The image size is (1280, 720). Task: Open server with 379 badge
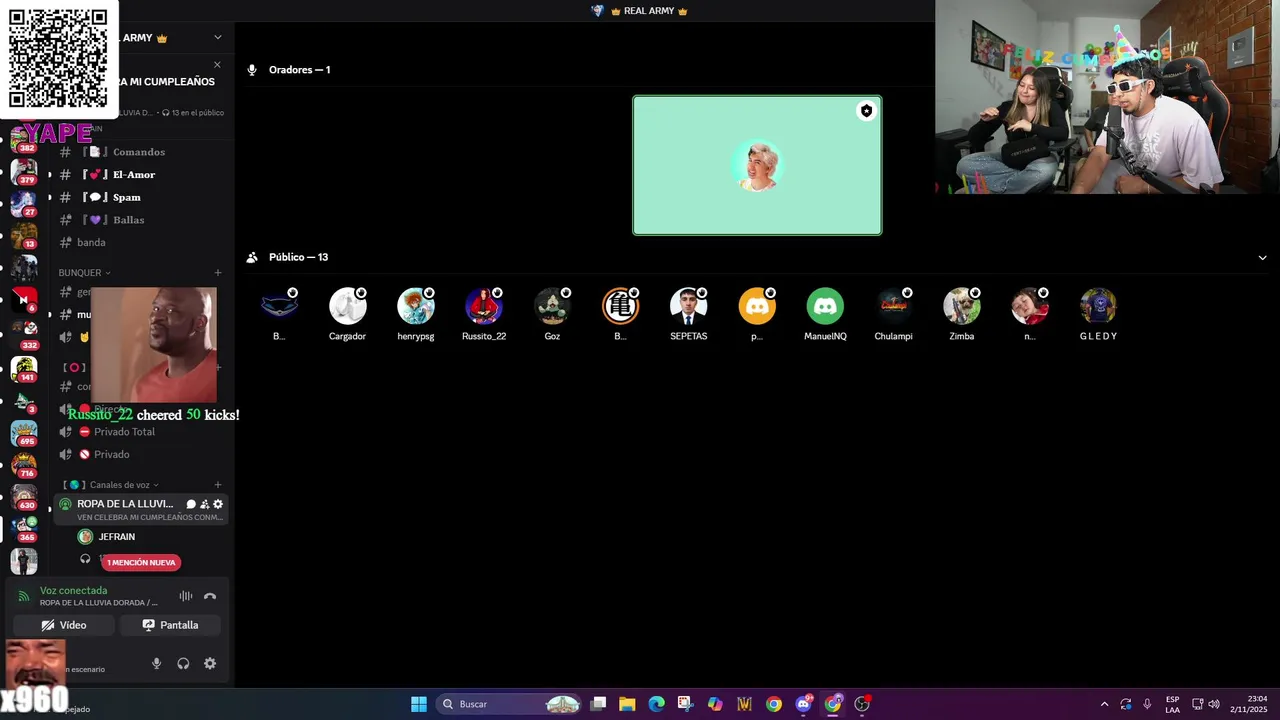click(24, 173)
